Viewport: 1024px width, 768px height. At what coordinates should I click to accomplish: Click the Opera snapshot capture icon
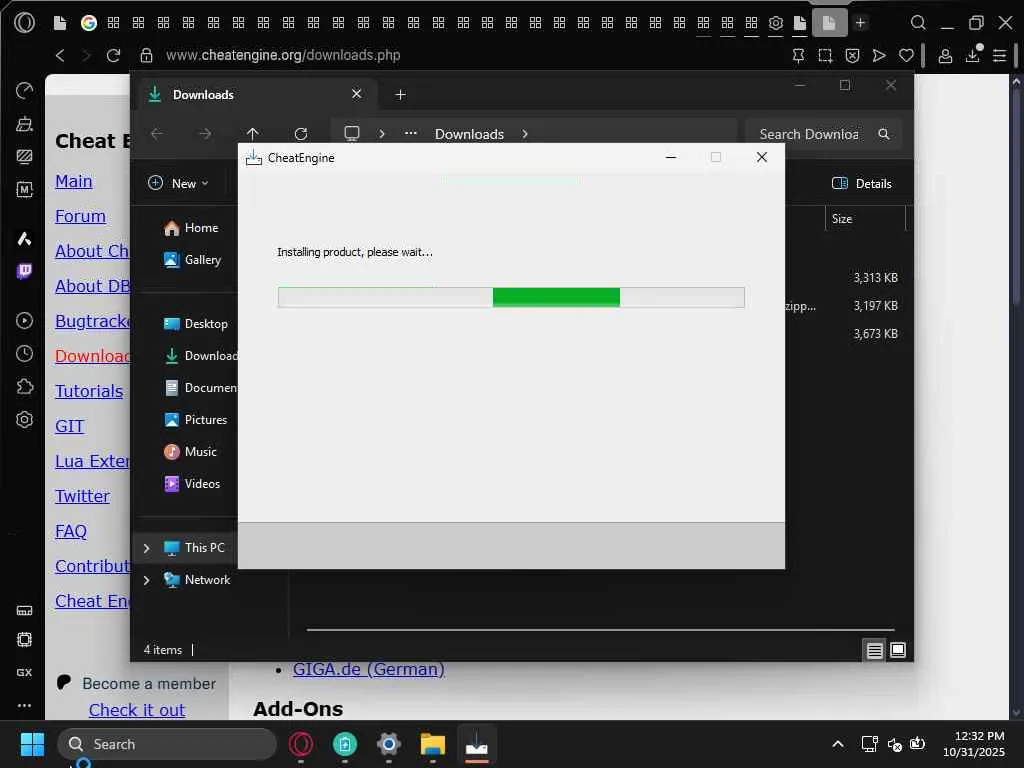click(x=825, y=56)
